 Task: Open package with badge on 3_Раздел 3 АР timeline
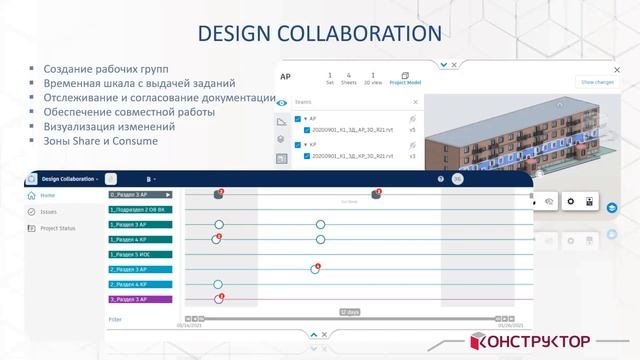point(219,299)
